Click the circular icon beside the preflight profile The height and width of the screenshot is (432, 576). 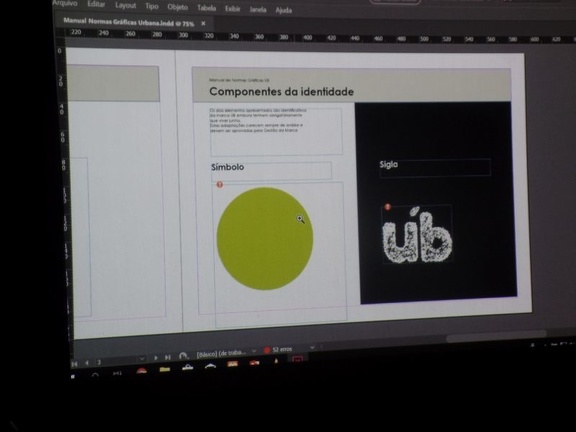[183, 356]
